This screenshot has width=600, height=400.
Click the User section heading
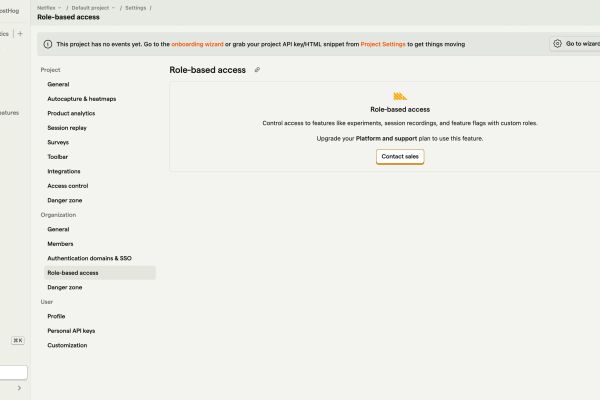point(47,302)
